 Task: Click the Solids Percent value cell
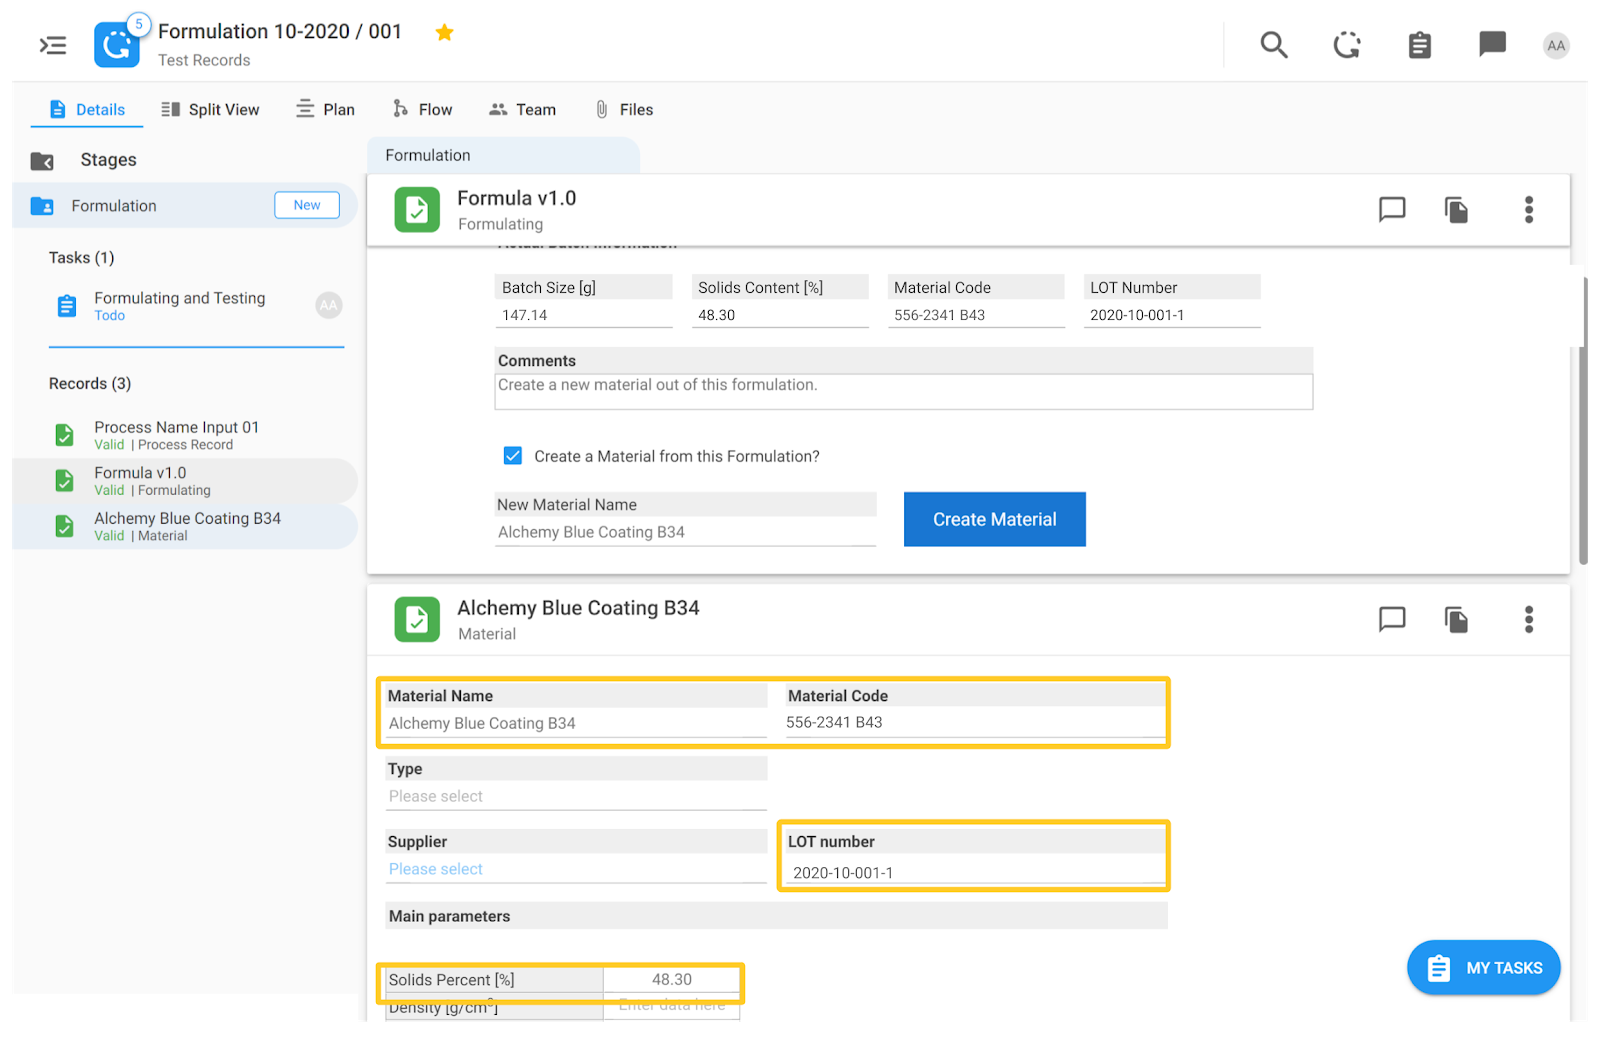click(672, 980)
